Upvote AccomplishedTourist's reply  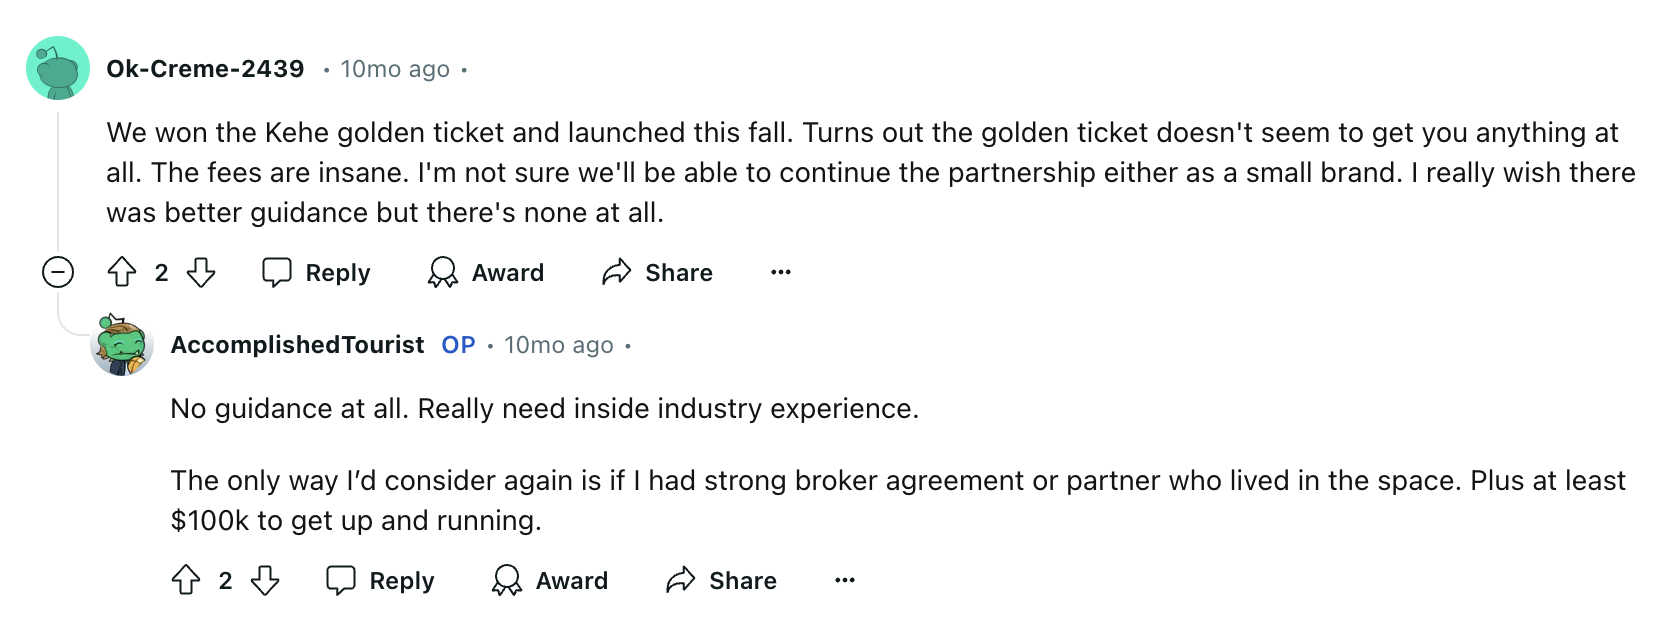(x=186, y=580)
